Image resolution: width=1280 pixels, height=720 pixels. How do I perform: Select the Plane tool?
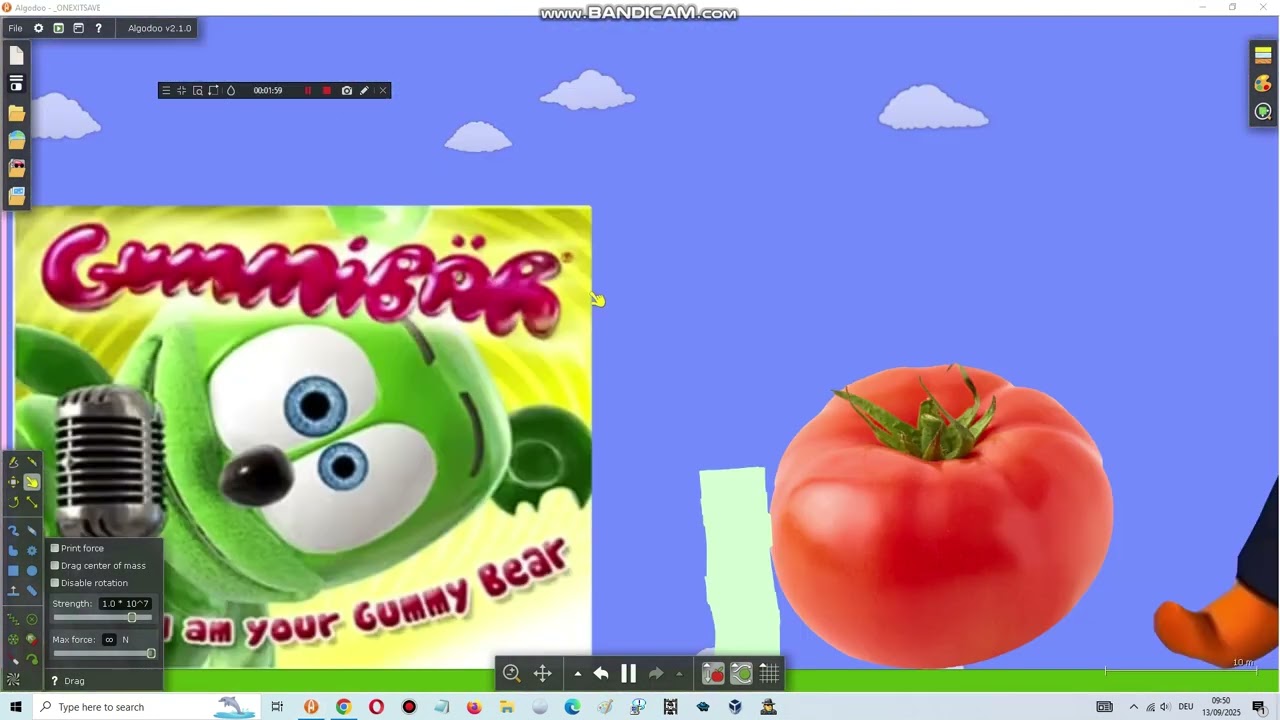click(x=13, y=591)
